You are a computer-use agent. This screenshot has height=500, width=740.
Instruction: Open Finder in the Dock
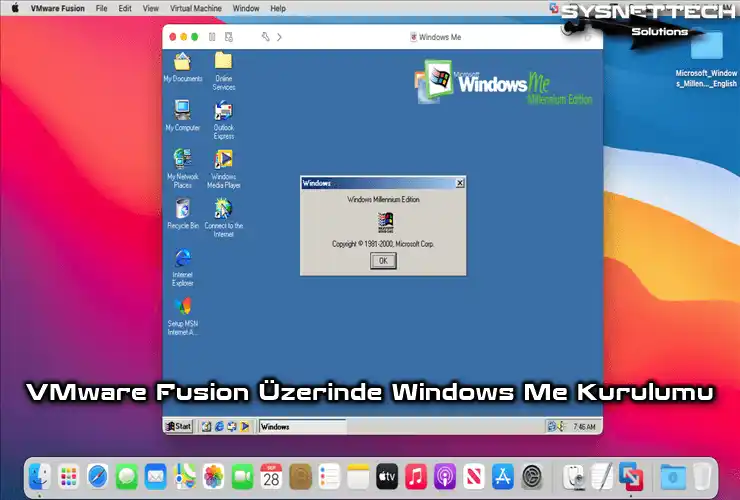point(40,476)
